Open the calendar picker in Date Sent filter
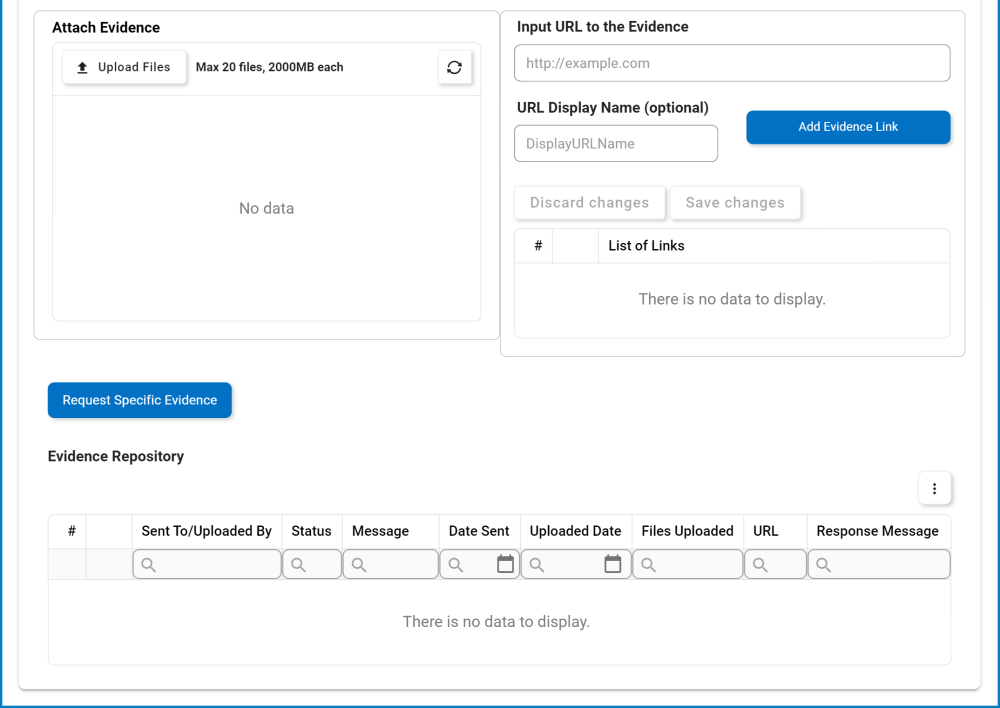1000x708 pixels. pos(506,564)
